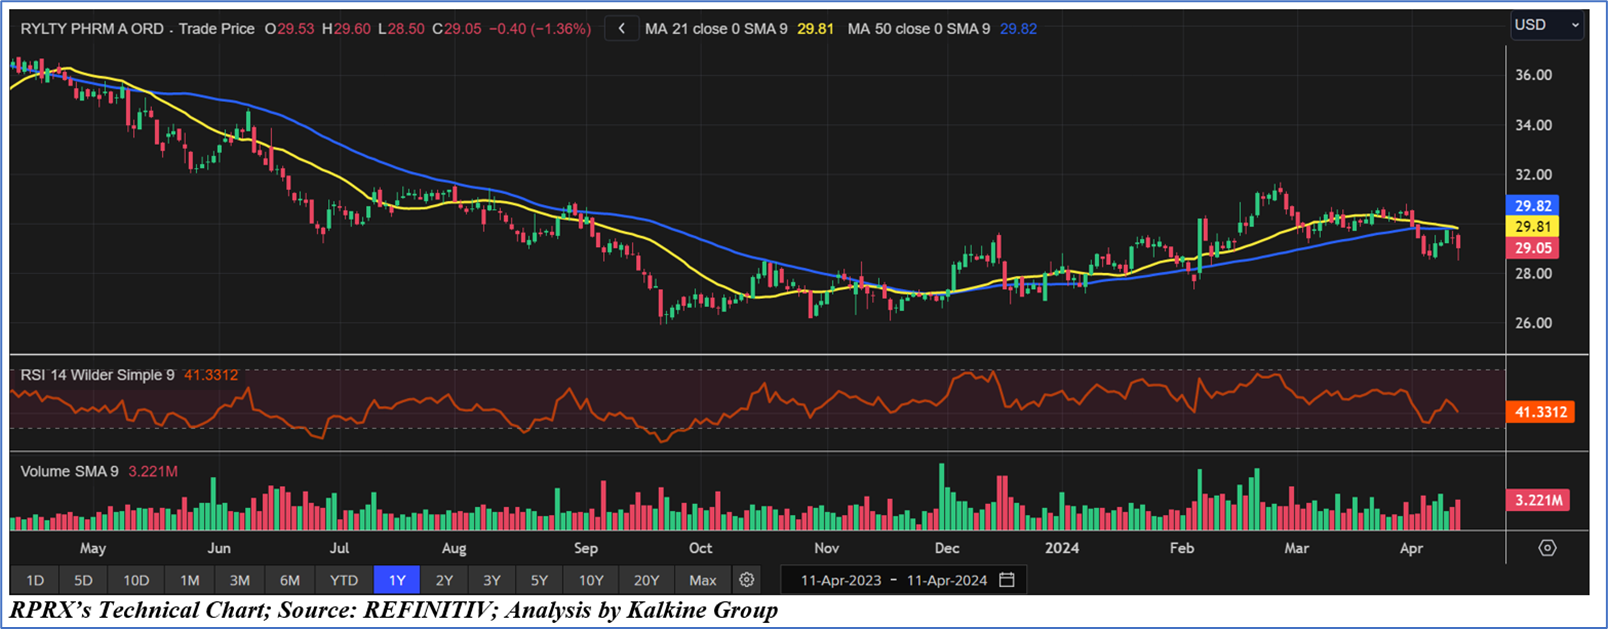Select the MA 21 close indicator label
The image size is (1608, 629).
click(x=716, y=29)
